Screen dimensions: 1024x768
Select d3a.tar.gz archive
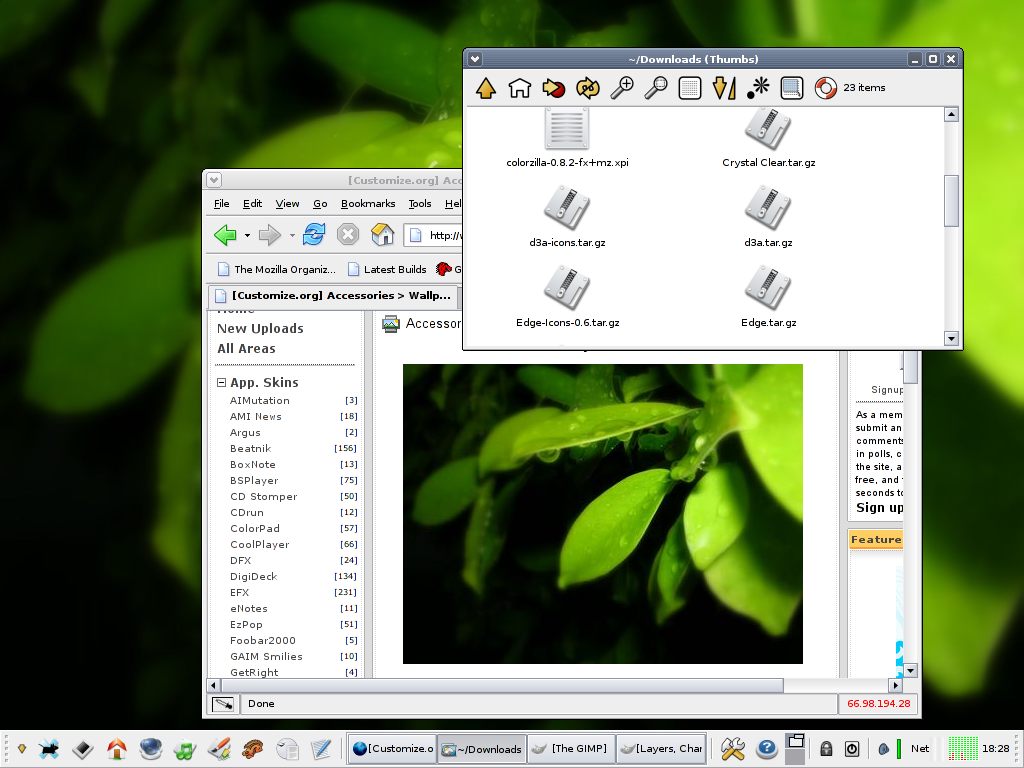(x=769, y=217)
